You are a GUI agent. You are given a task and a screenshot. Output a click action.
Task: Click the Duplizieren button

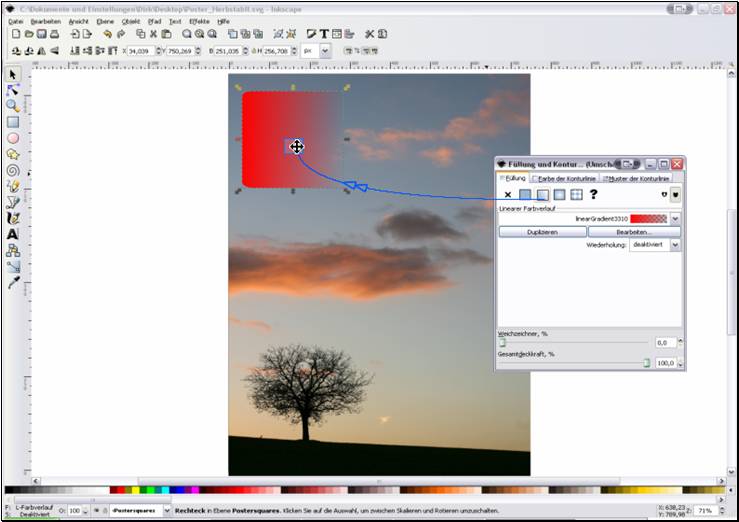click(x=541, y=231)
